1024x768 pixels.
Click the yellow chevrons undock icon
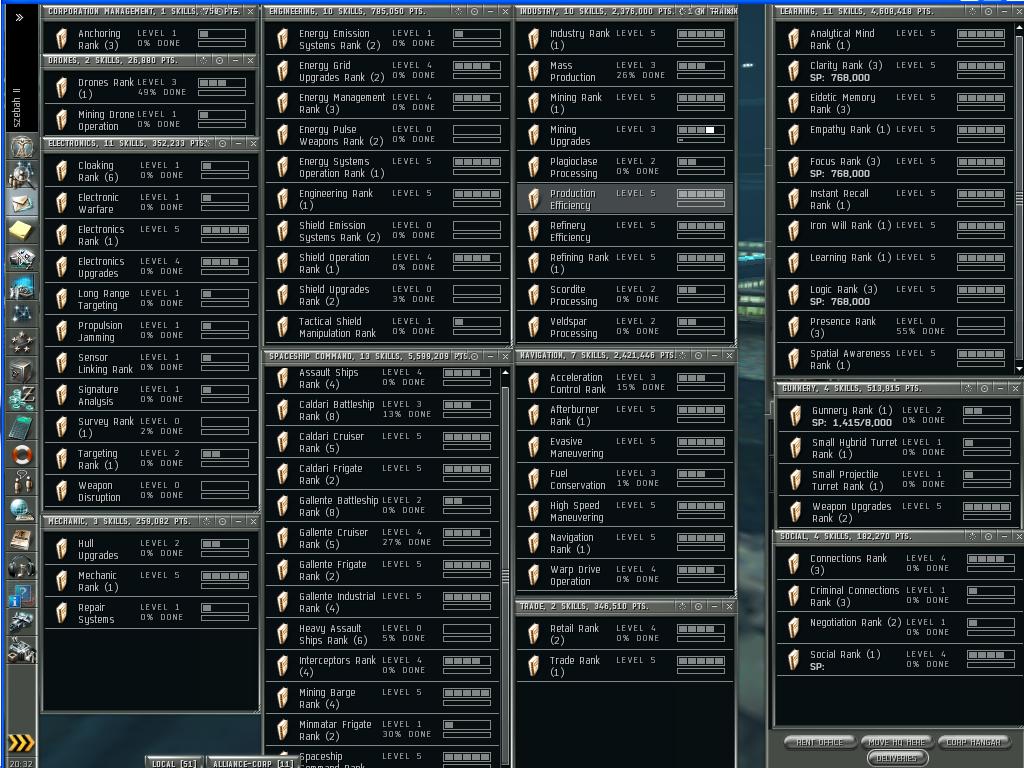pyautogui.click(x=21, y=743)
